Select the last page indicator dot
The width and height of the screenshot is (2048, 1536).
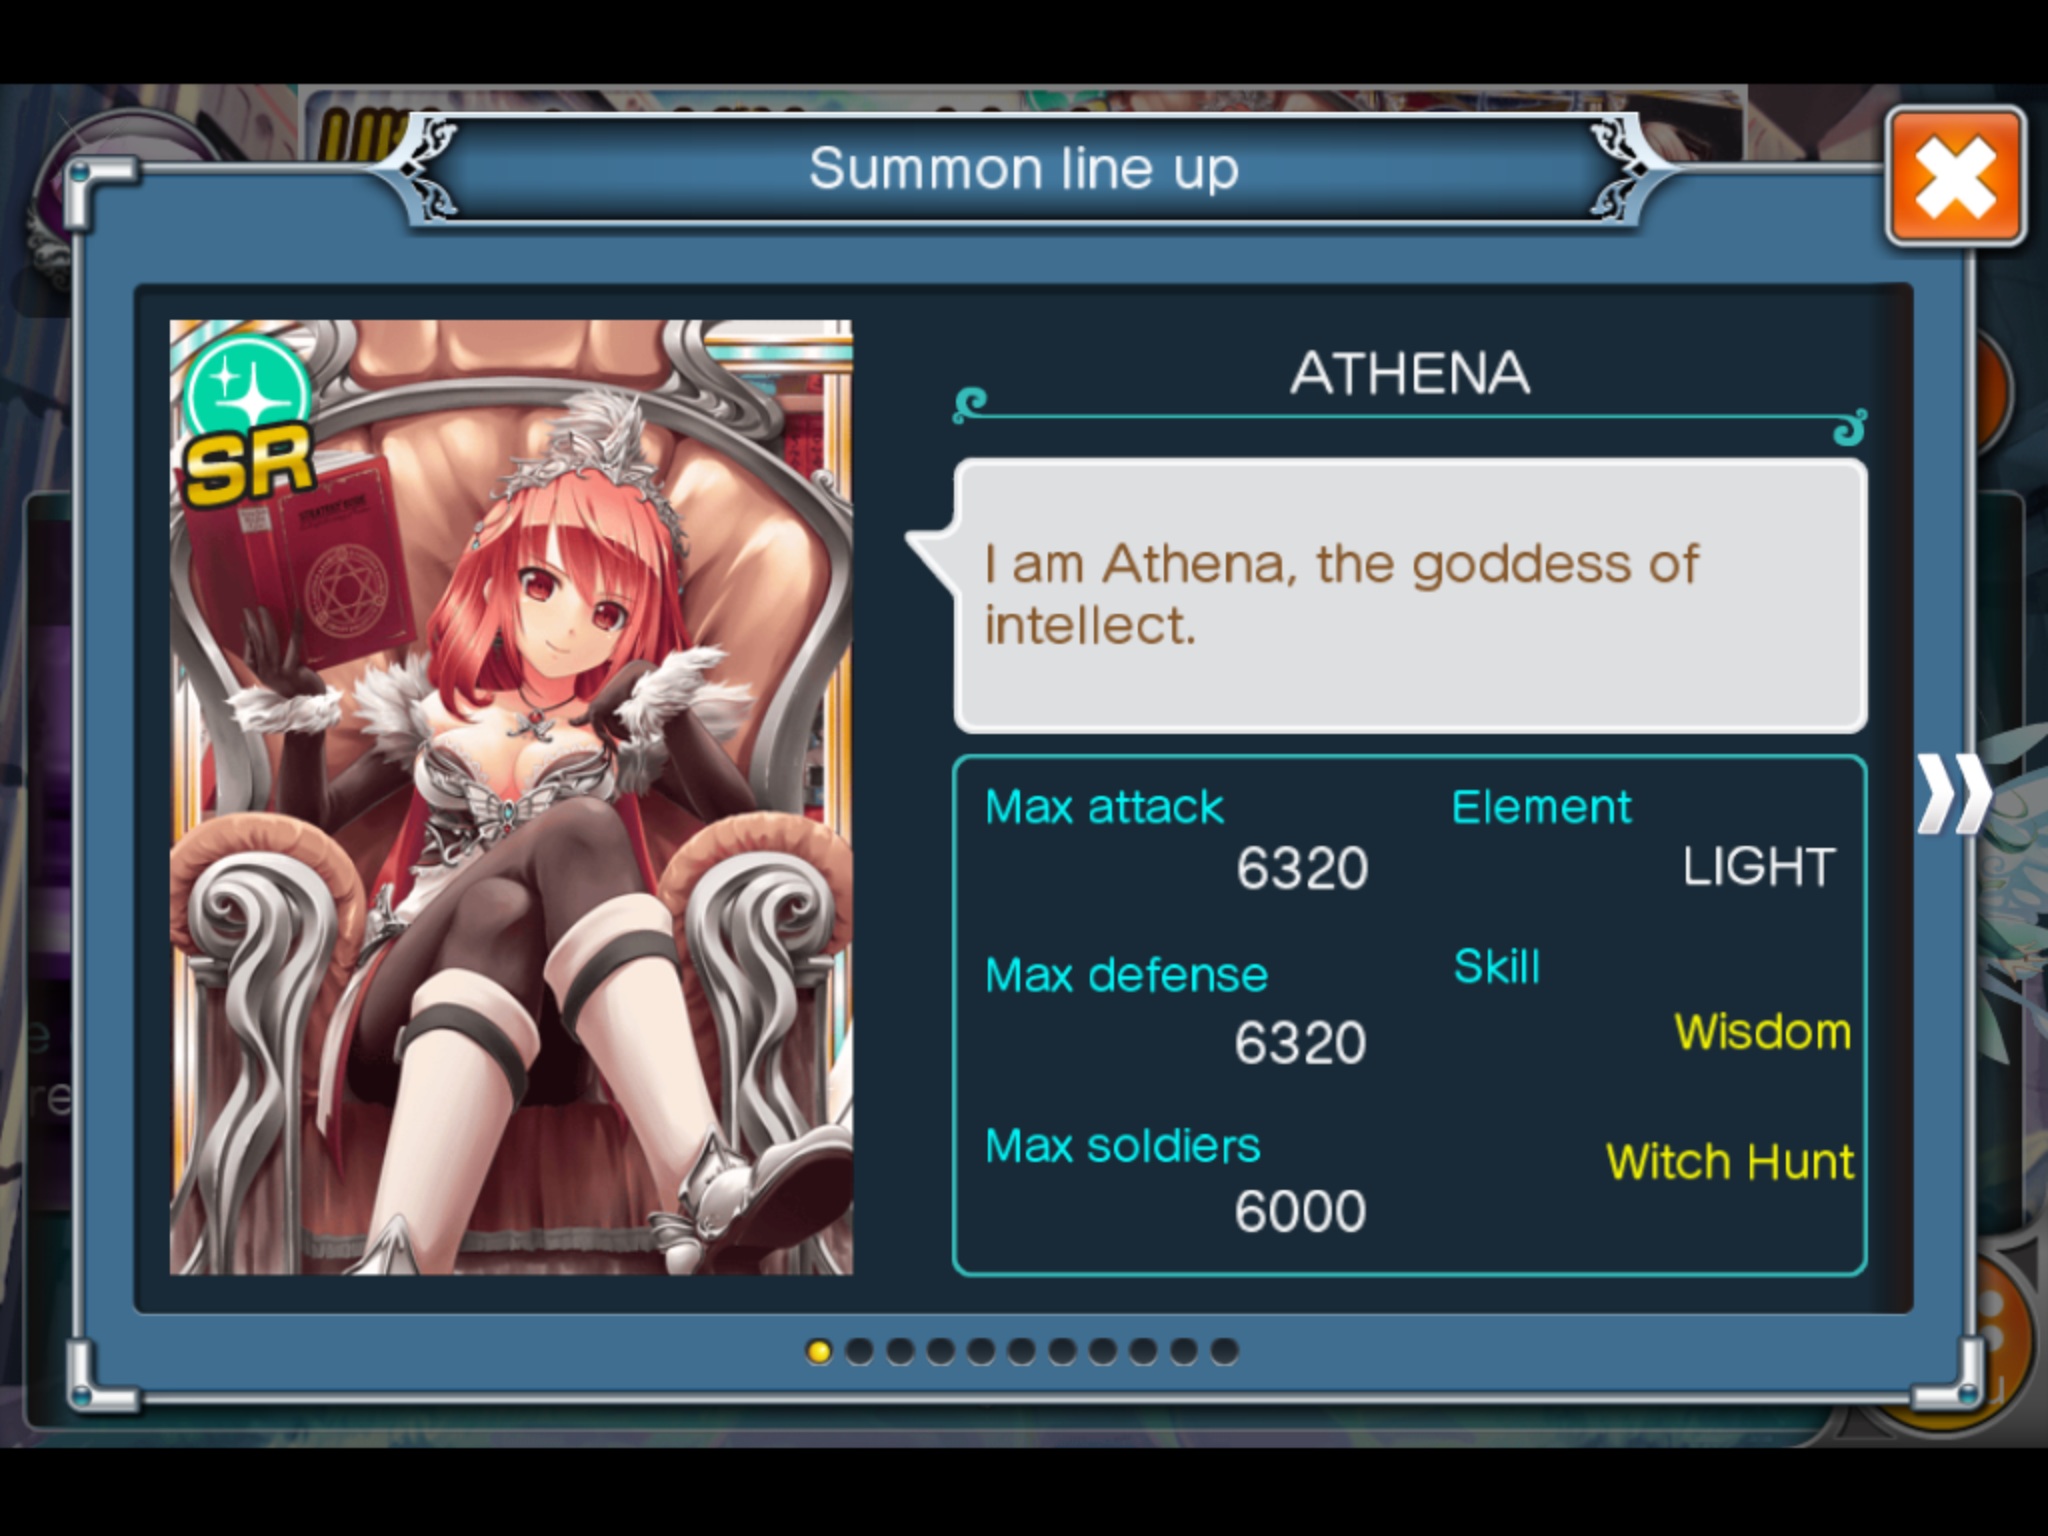[x=1224, y=1352]
